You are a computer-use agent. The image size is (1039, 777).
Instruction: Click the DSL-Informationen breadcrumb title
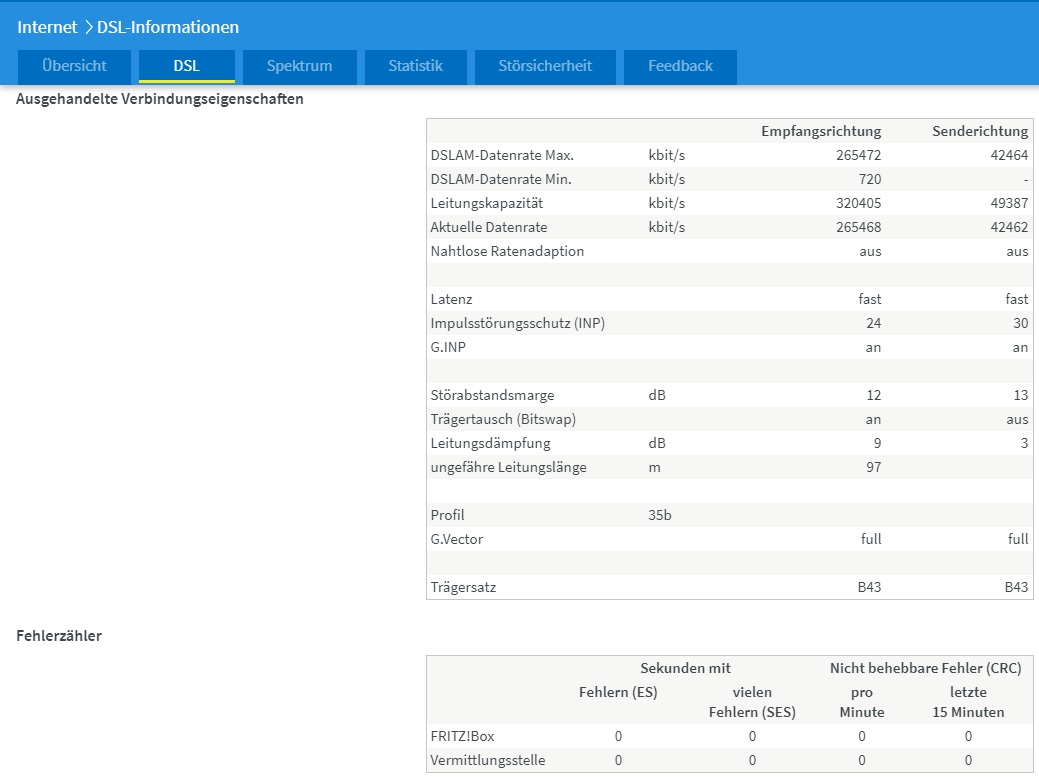(167, 27)
